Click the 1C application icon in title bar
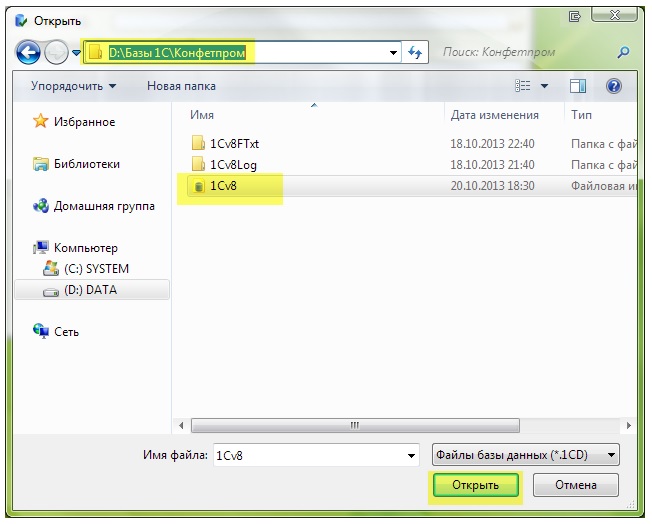Image resolution: width=652 pixels, height=524 pixels. pos(21,20)
